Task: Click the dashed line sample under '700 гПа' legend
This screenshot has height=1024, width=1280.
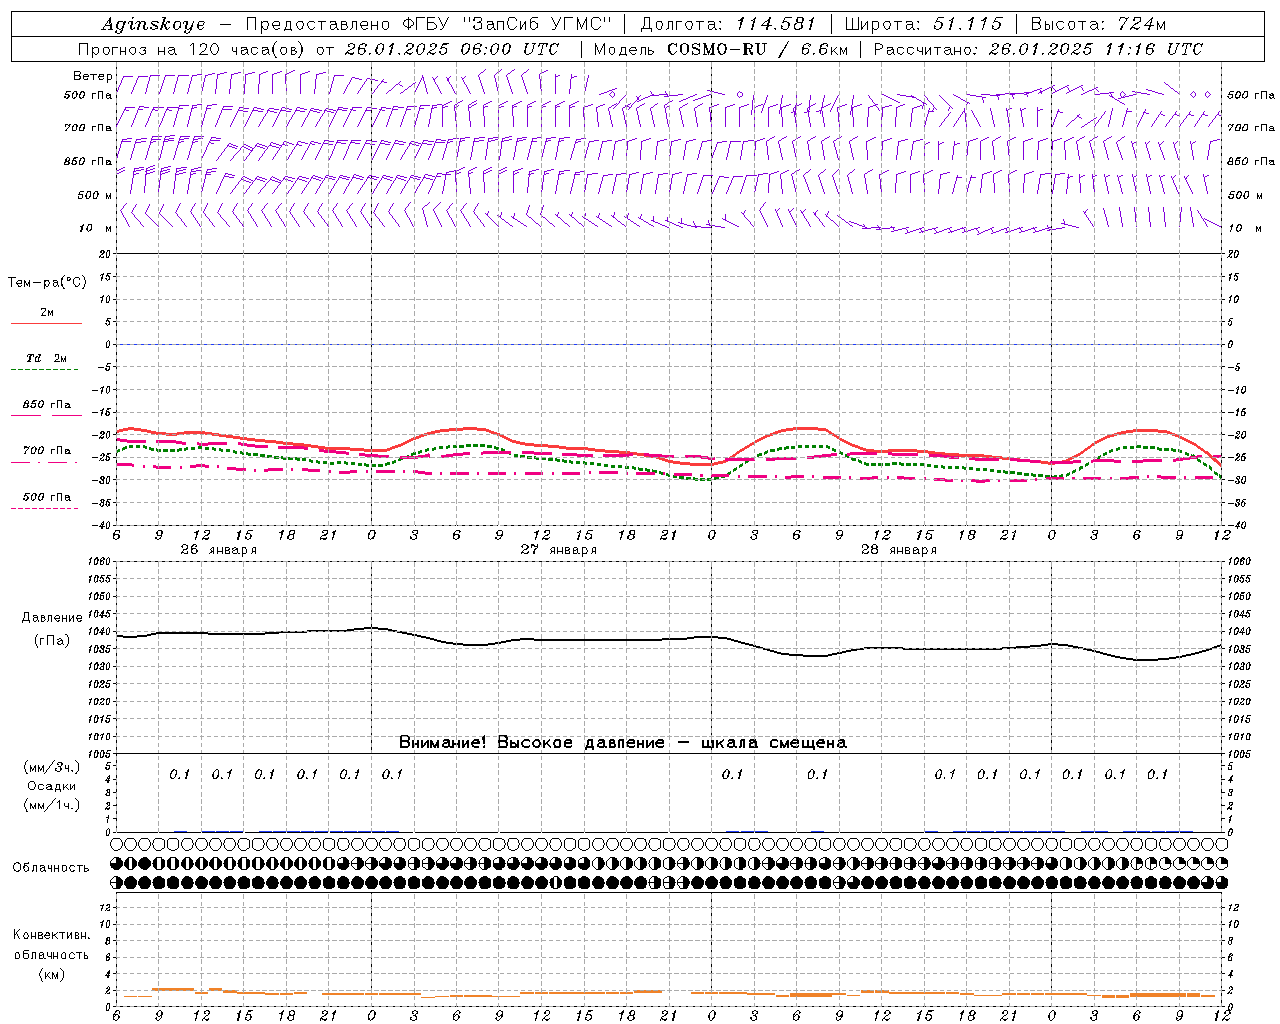Action: [44, 462]
